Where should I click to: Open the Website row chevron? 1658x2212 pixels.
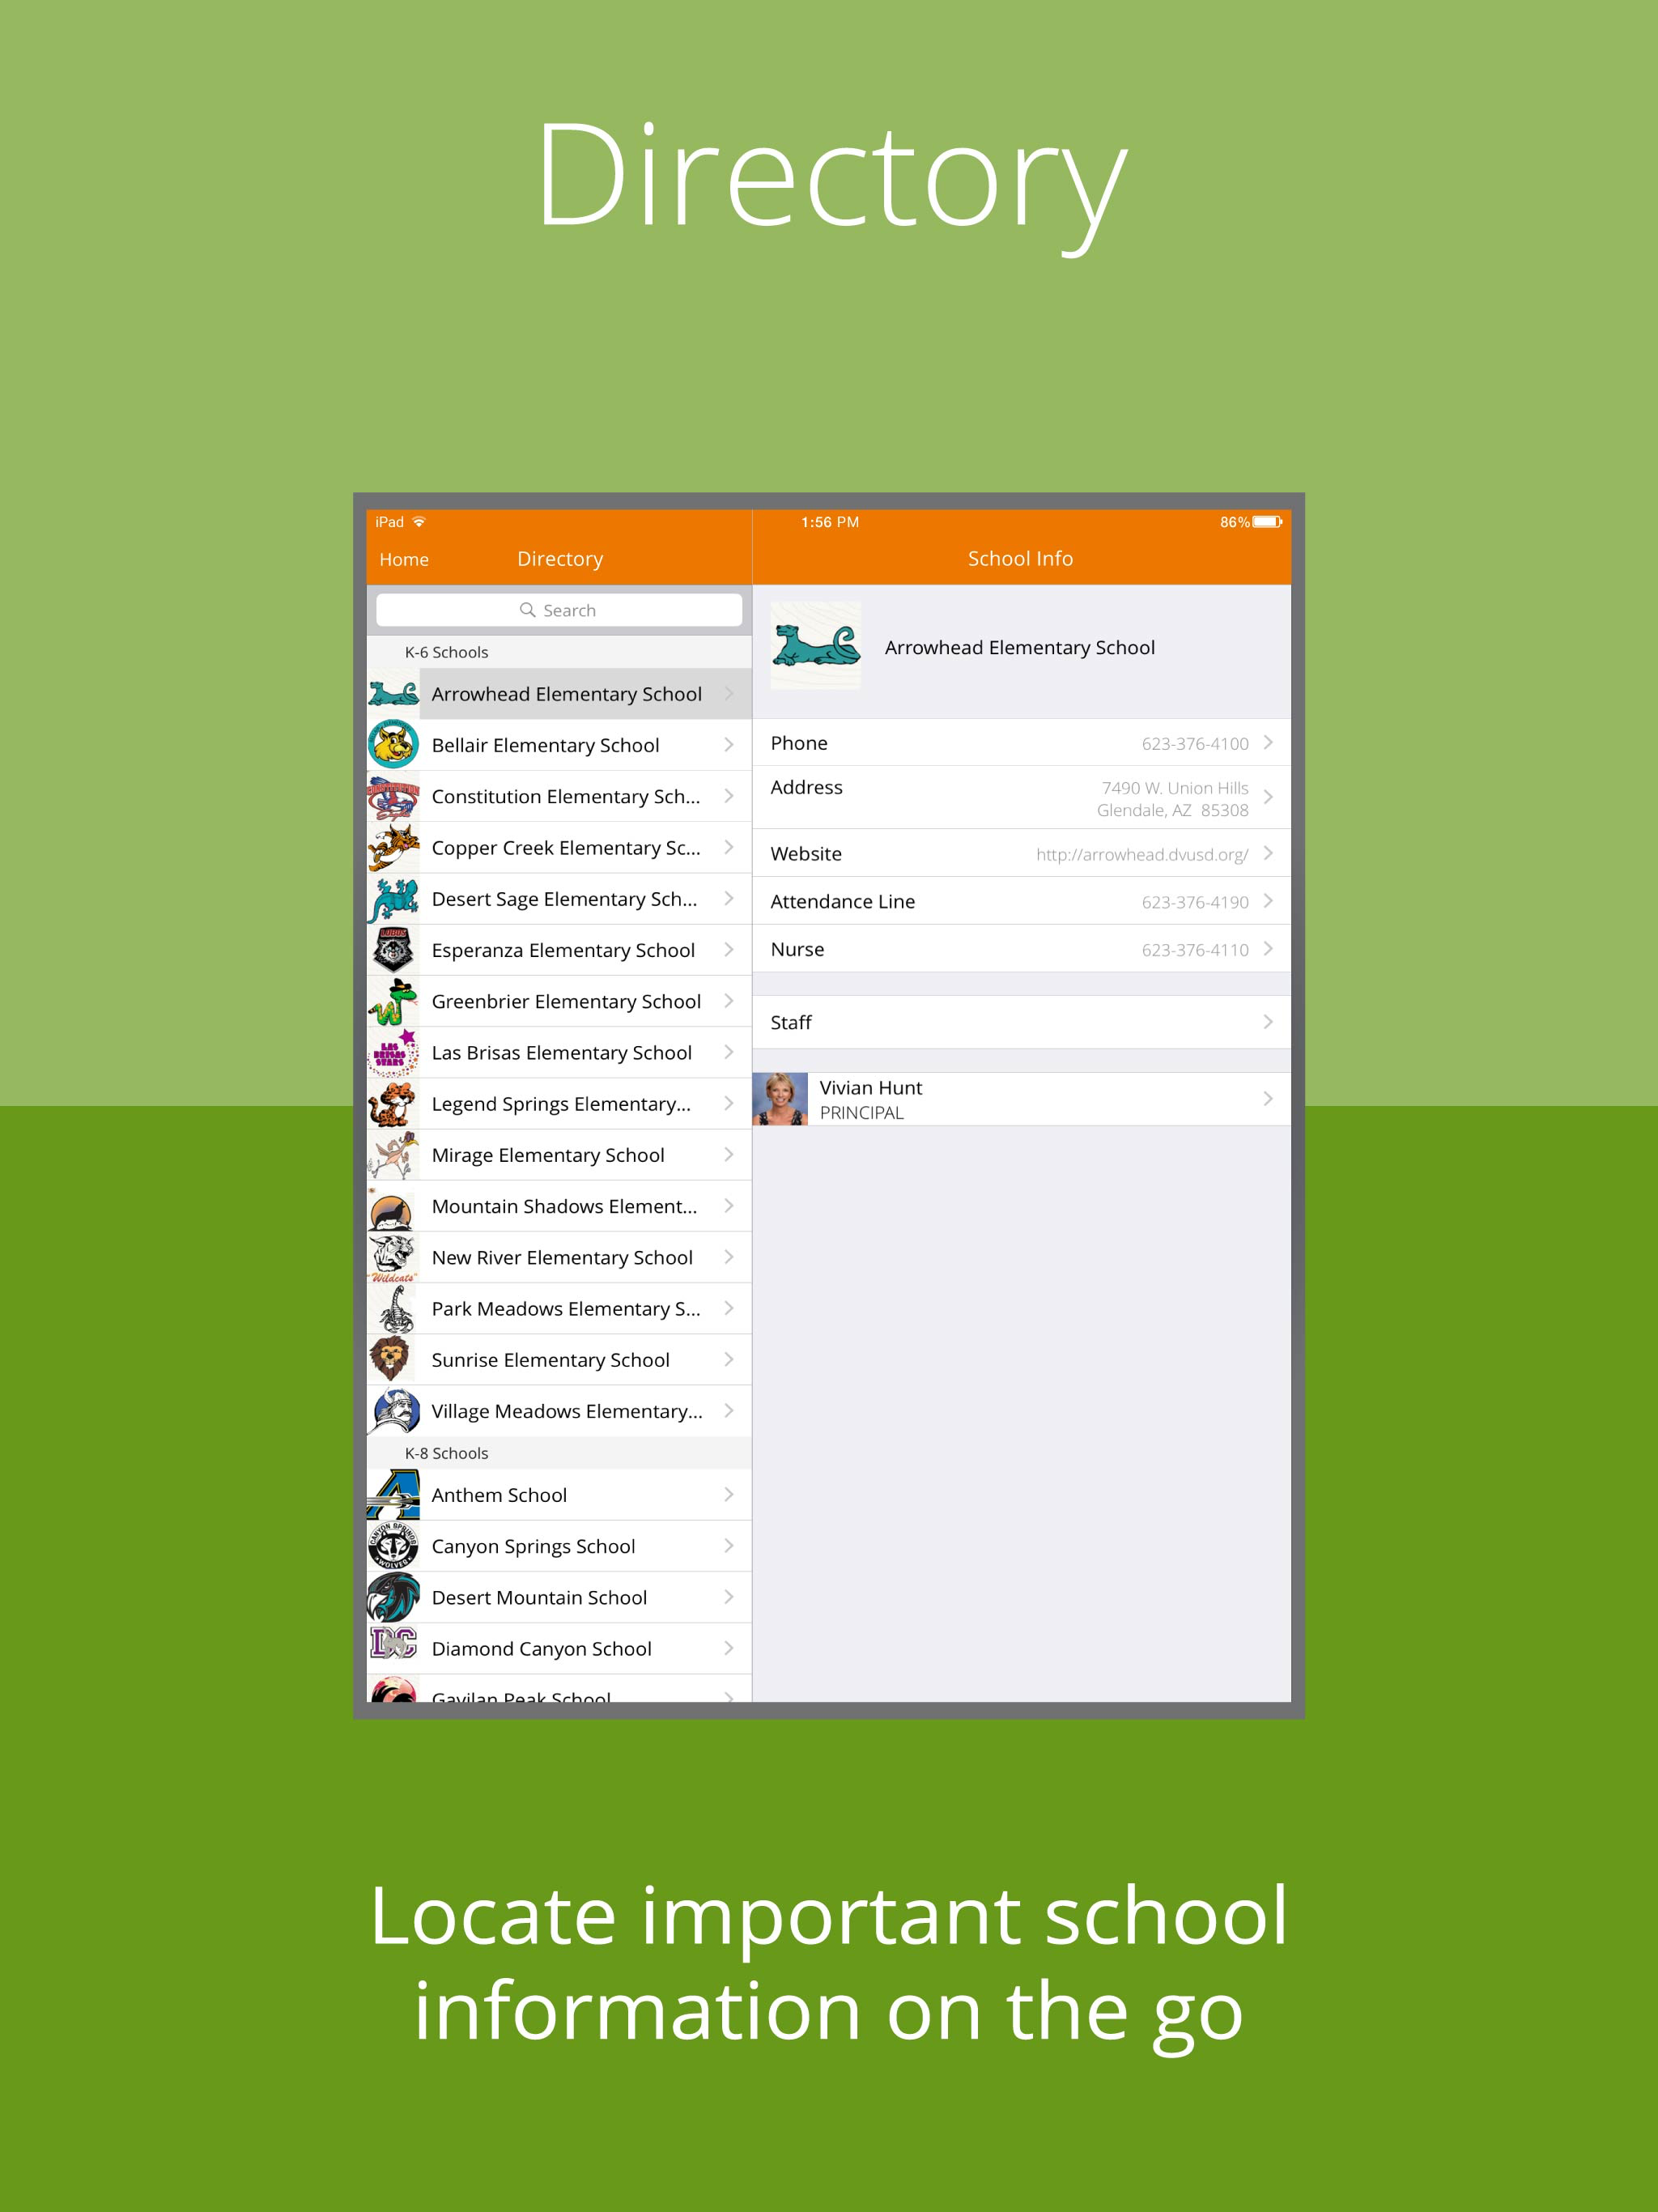point(1268,853)
